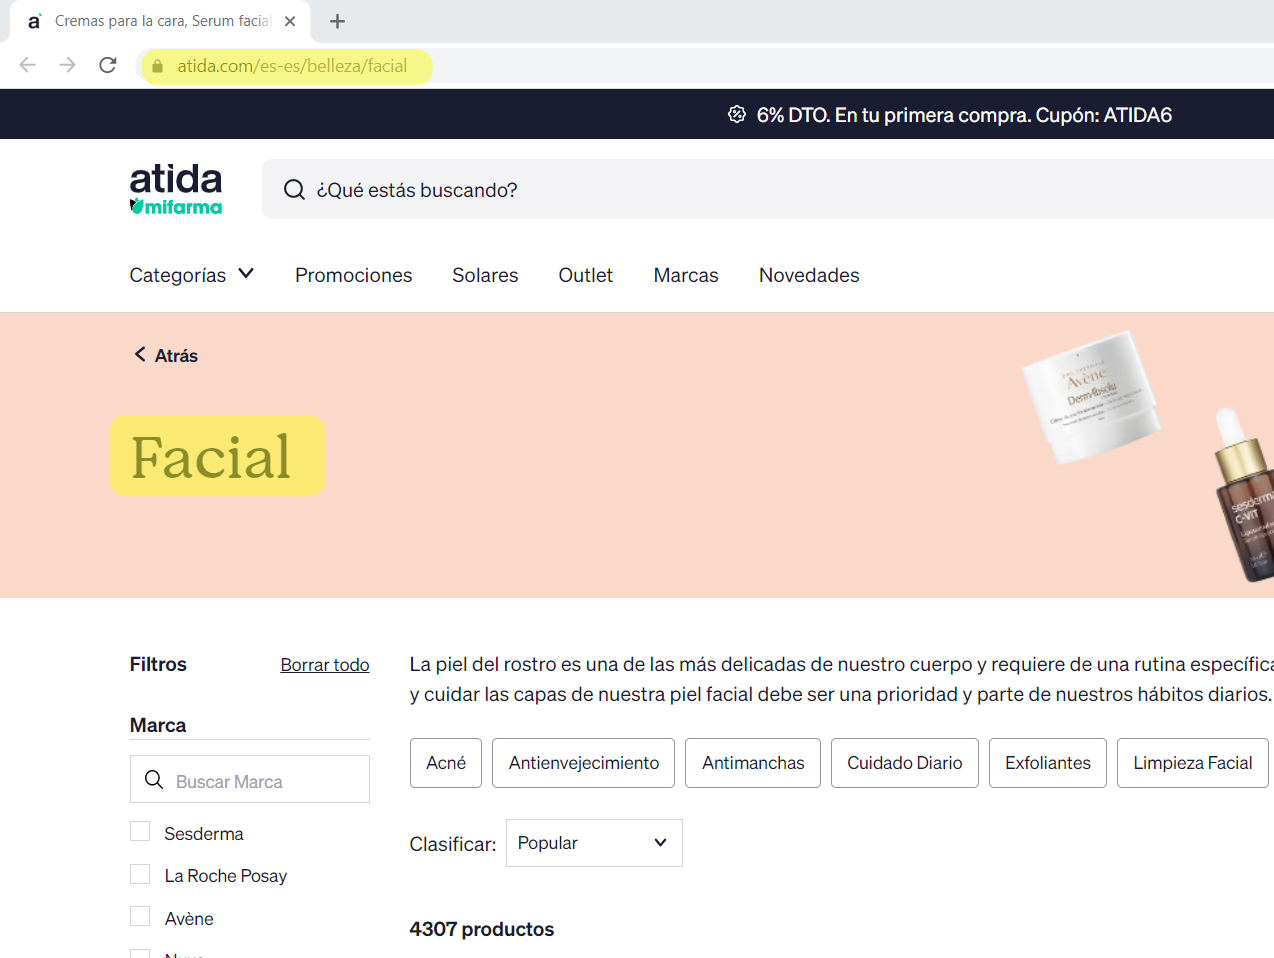Open the Solares menu item

pyautogui.click(x=485, y=275)
